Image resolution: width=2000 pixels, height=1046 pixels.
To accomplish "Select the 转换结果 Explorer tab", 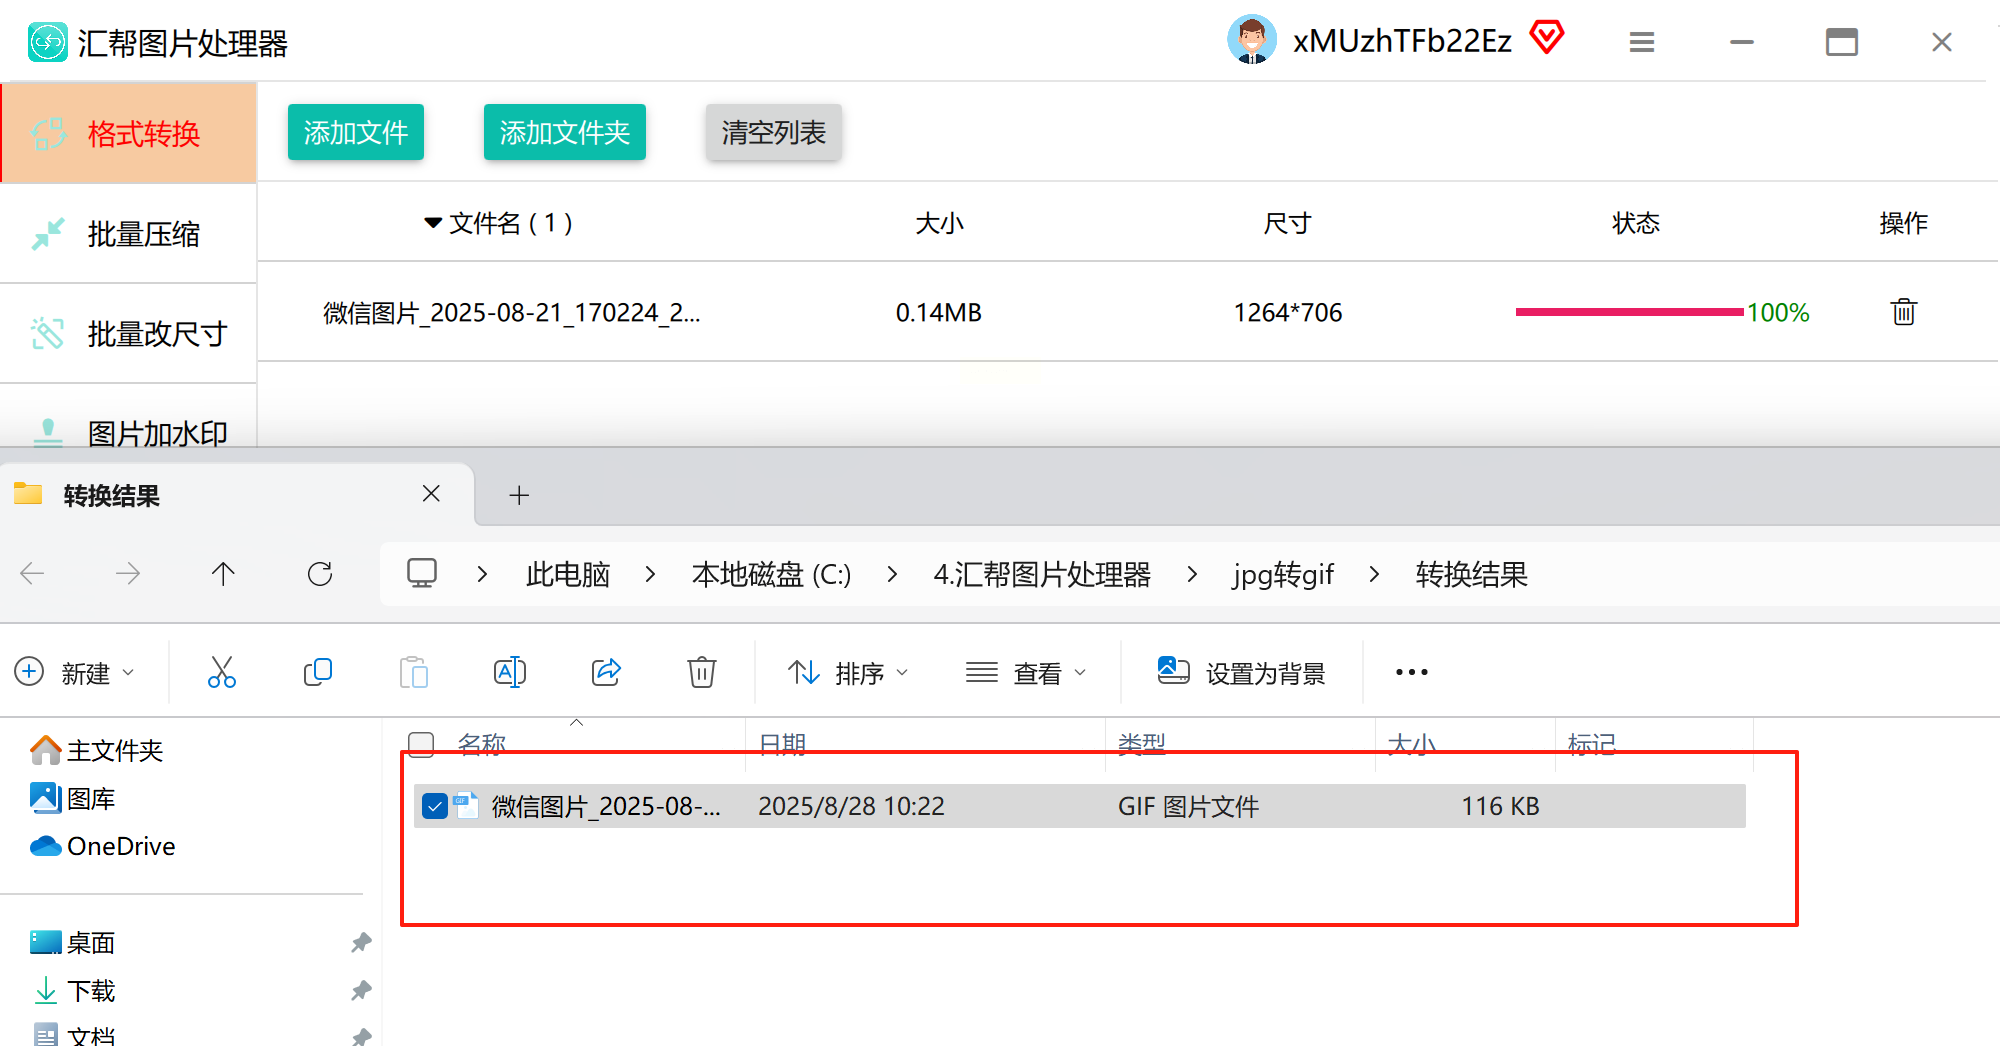I will [237, 495].
